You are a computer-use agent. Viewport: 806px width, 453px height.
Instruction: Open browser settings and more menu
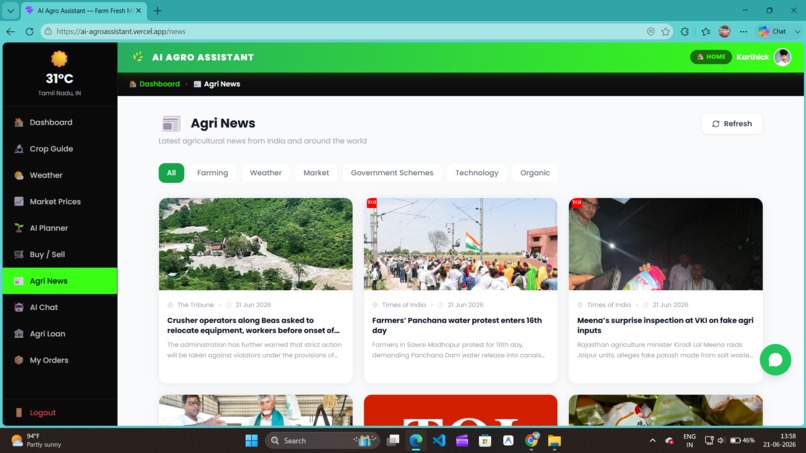tap(743, 31)
